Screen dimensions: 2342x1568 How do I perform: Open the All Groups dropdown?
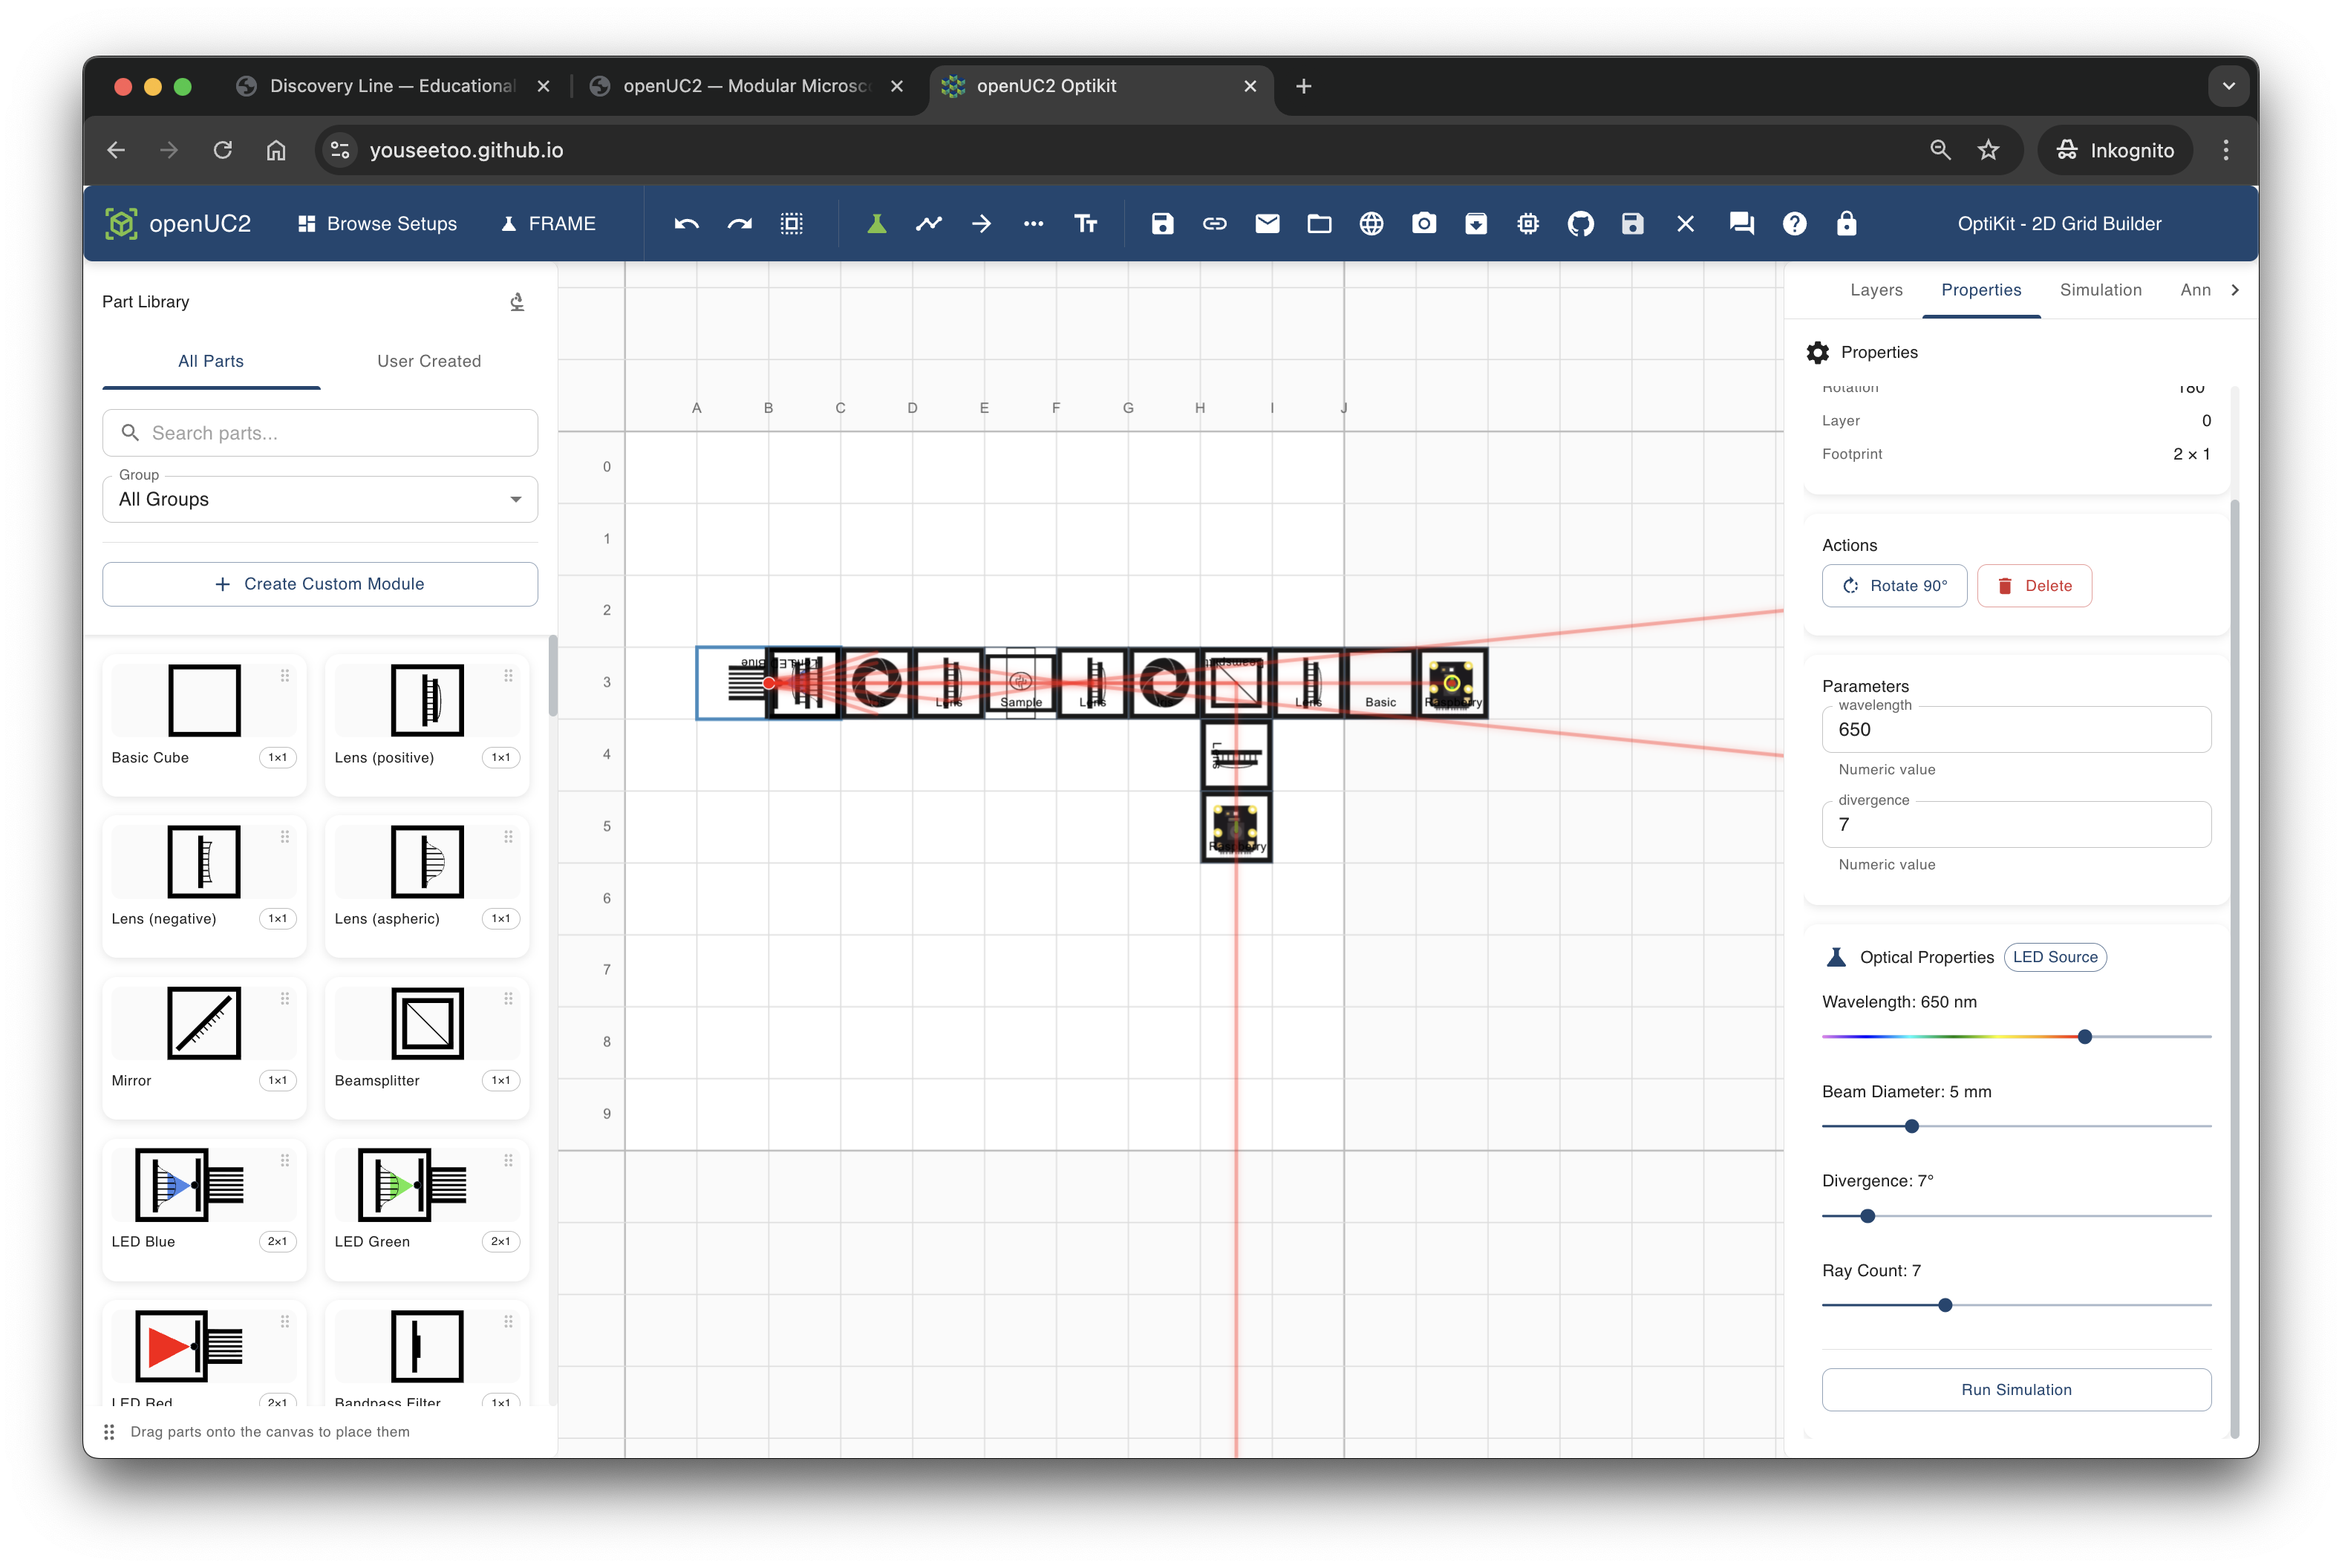320,499
